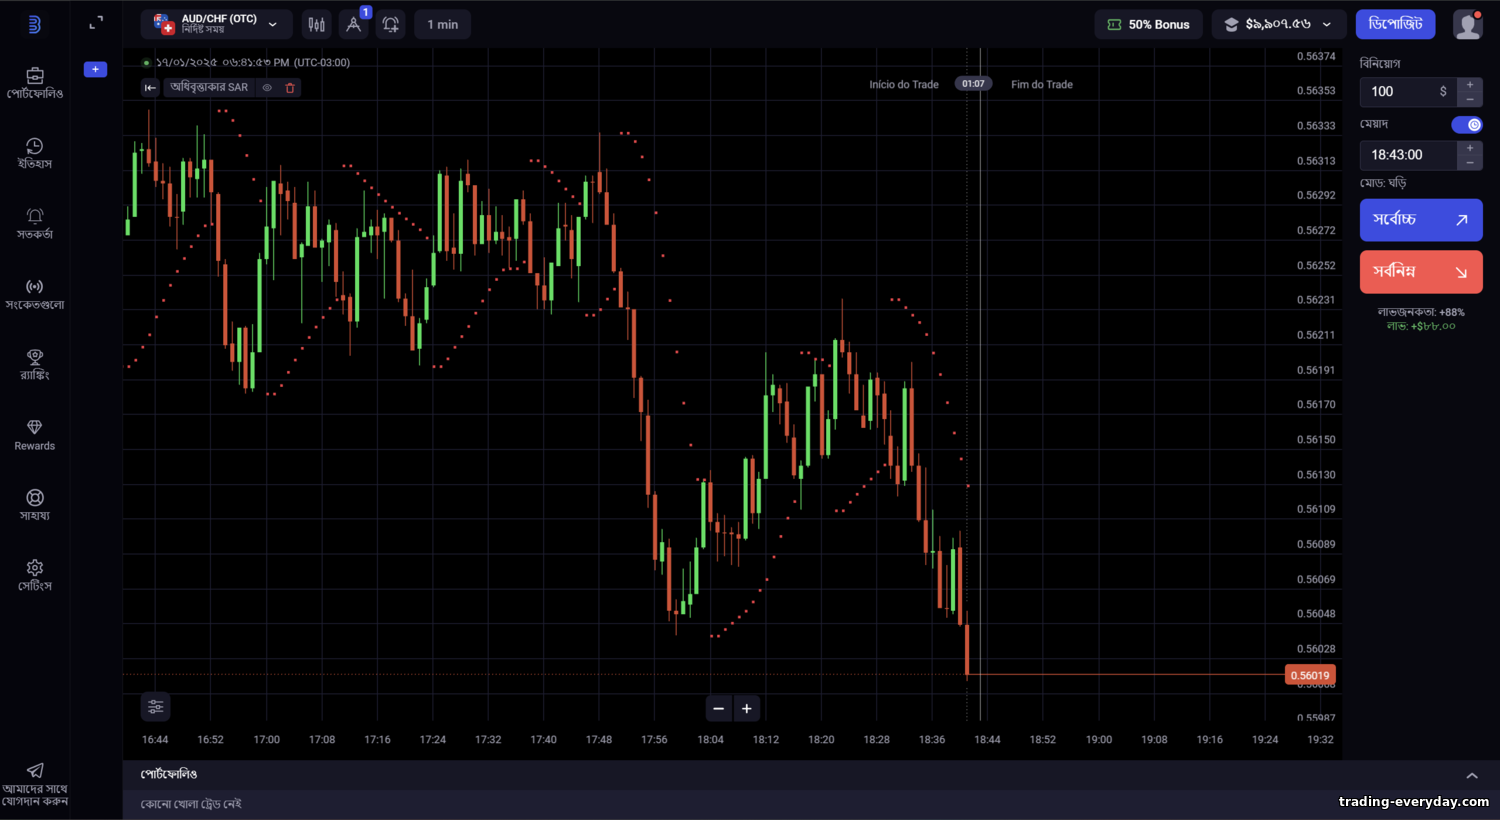Collapse the indicator legend with the arrow
Image resolution: width=1500 pixels, height=820 pixels.
150,88
